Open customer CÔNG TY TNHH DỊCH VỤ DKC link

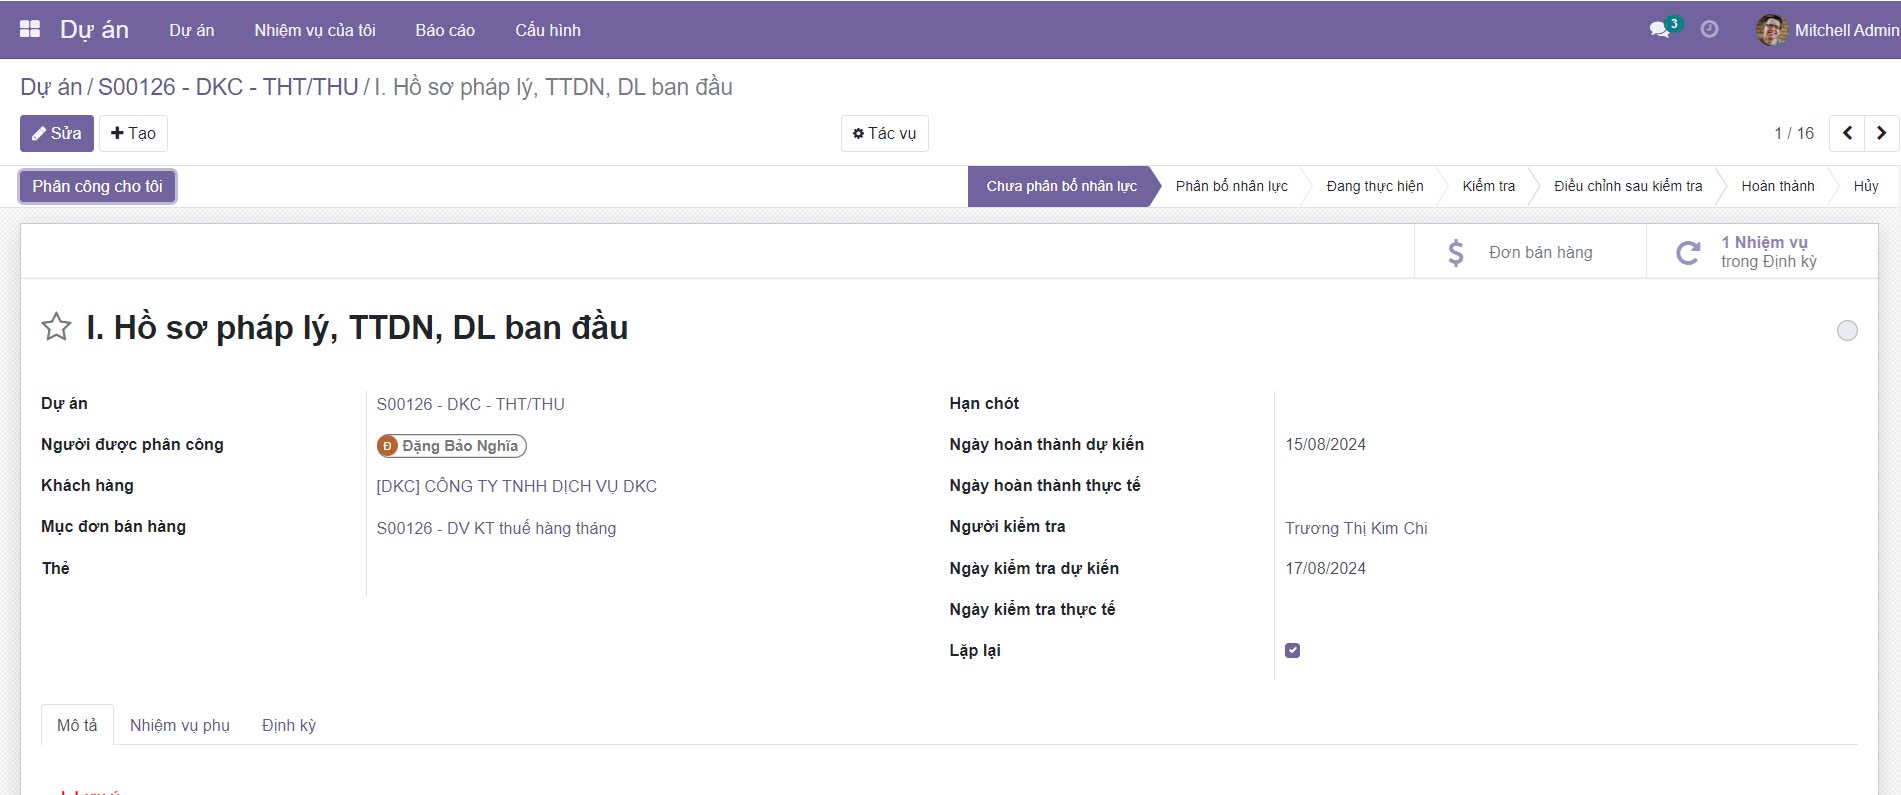pos(516,486)
